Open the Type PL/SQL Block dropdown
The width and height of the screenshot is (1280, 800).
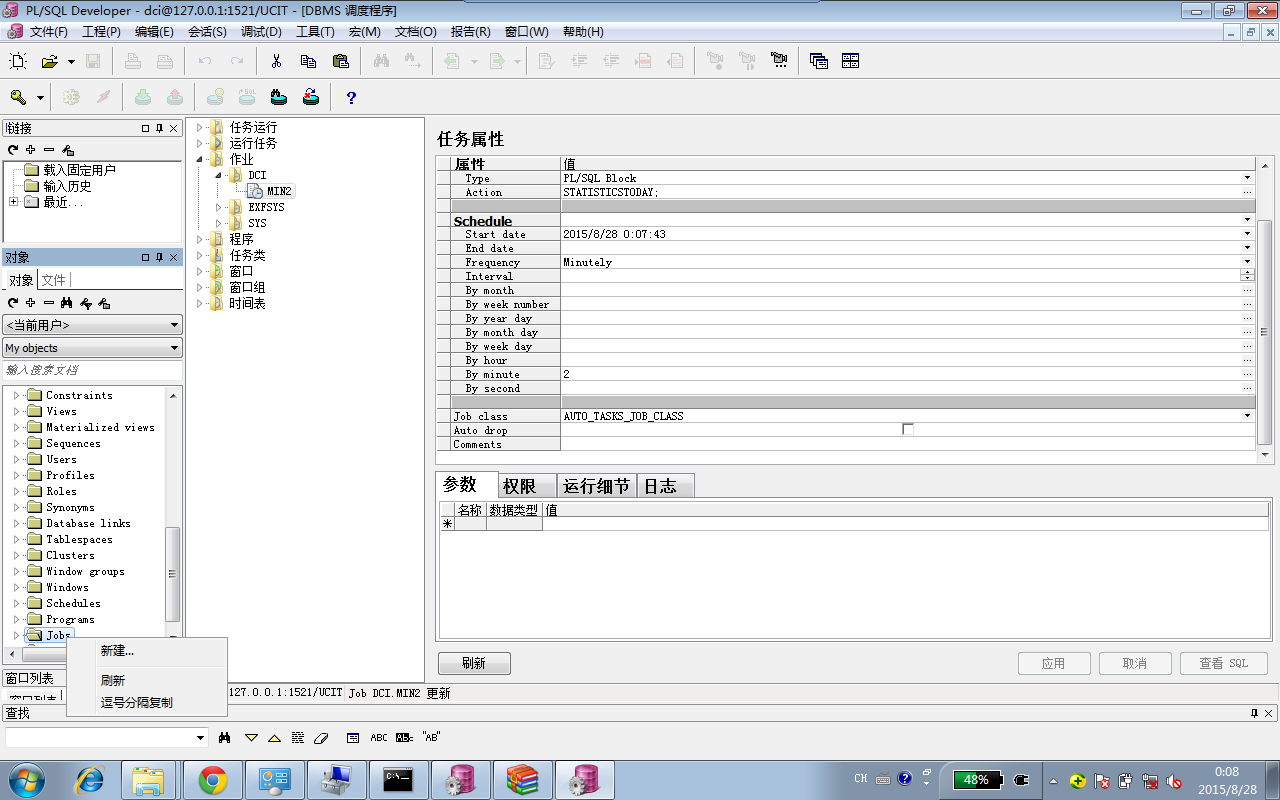(x=1248, y=178)
